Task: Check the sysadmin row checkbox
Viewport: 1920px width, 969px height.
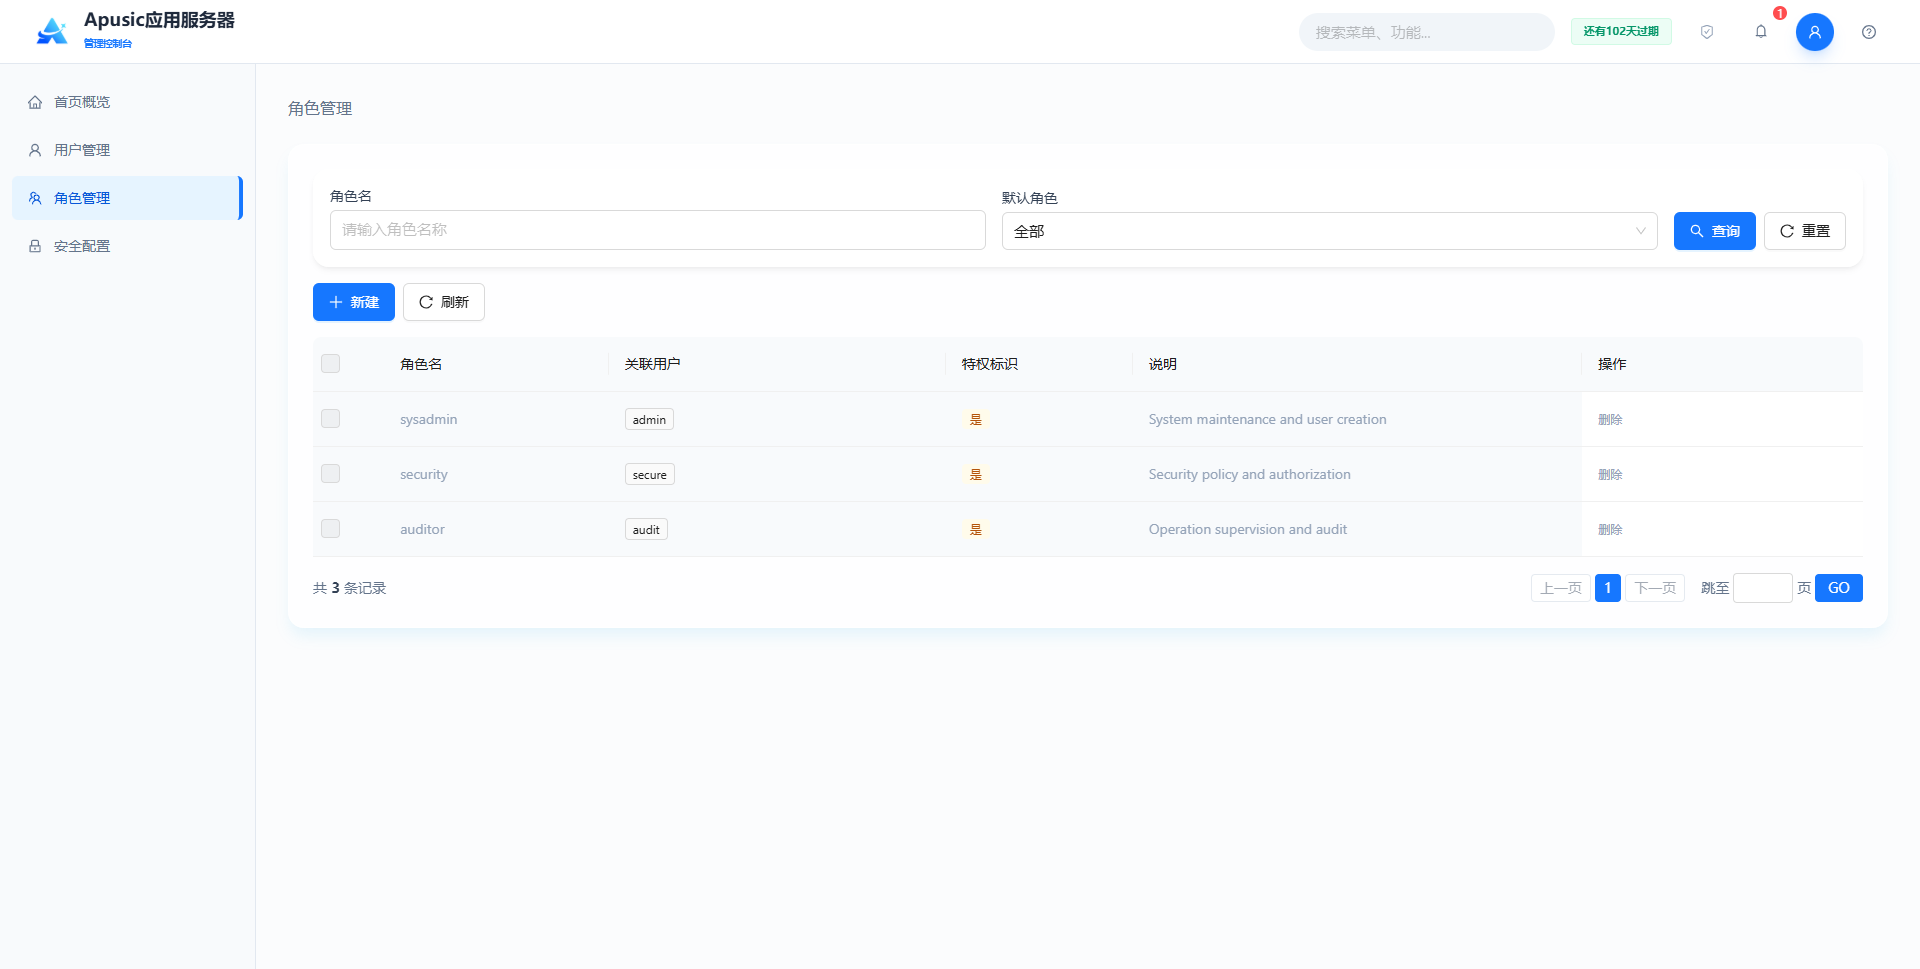Action: (x=331, y=418)
